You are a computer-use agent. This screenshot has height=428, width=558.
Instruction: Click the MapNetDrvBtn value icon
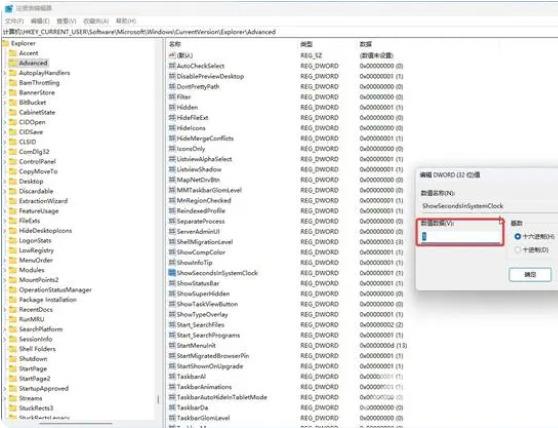coord(172,180)
